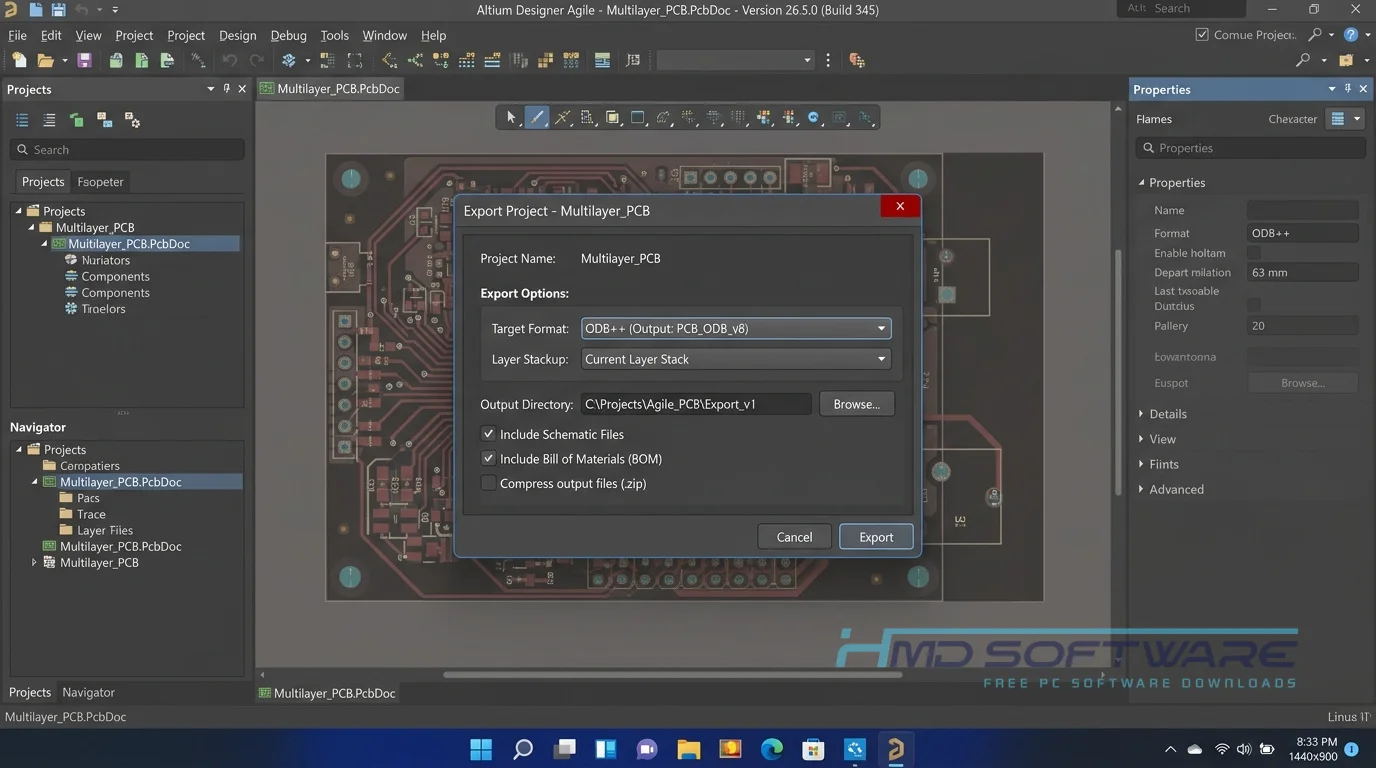Screen dimensions: 1376x768
Task: Click the green icon in Projects panel toolbar
Action: point(77,120)
